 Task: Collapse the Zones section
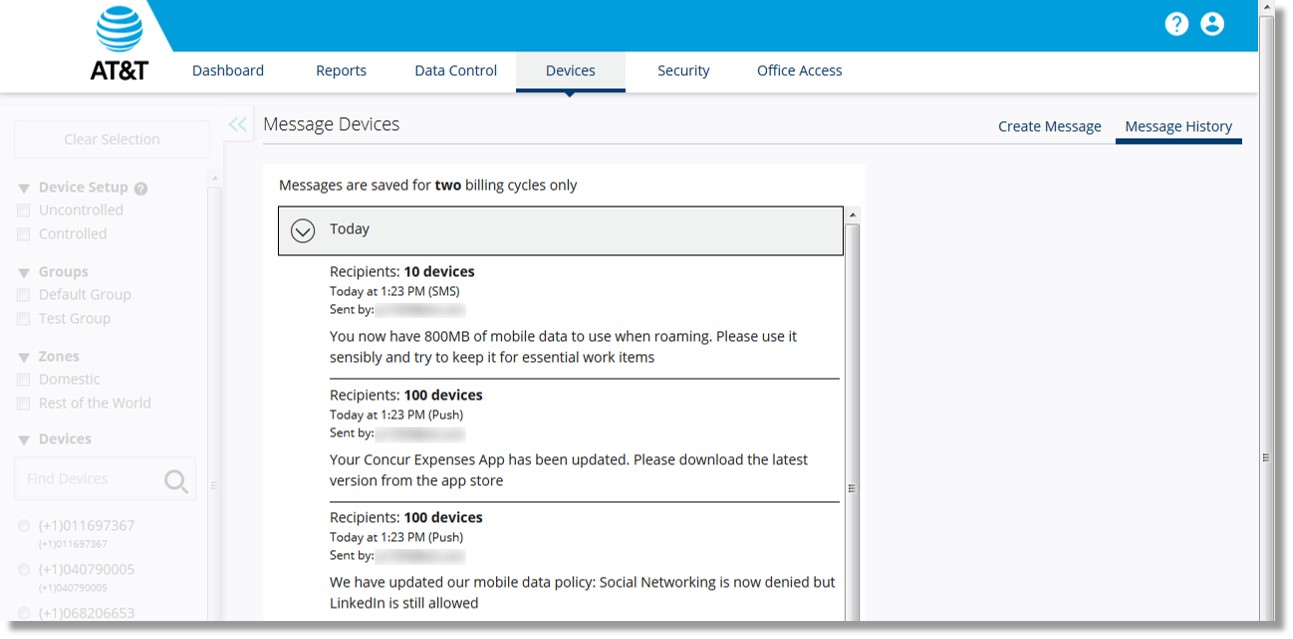tap(22, 356)
